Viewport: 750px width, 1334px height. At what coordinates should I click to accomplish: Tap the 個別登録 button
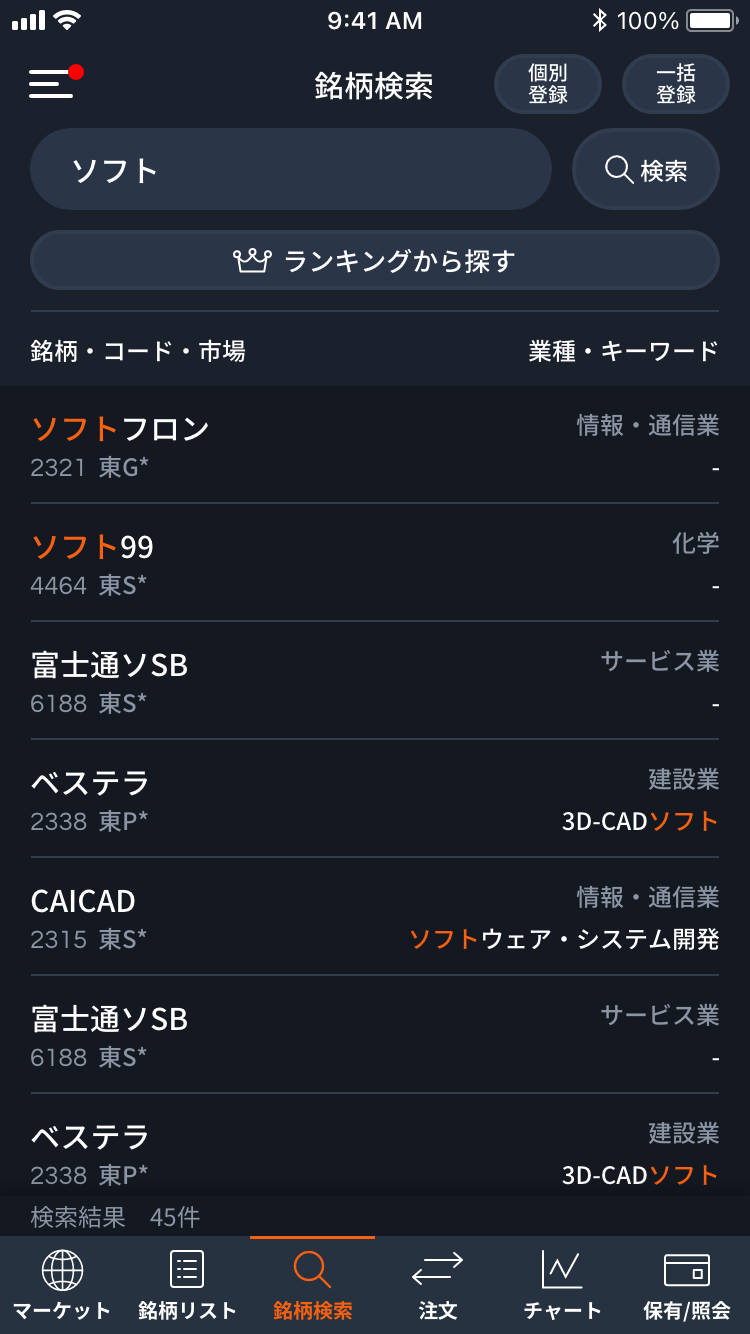[x=548, y=84]
